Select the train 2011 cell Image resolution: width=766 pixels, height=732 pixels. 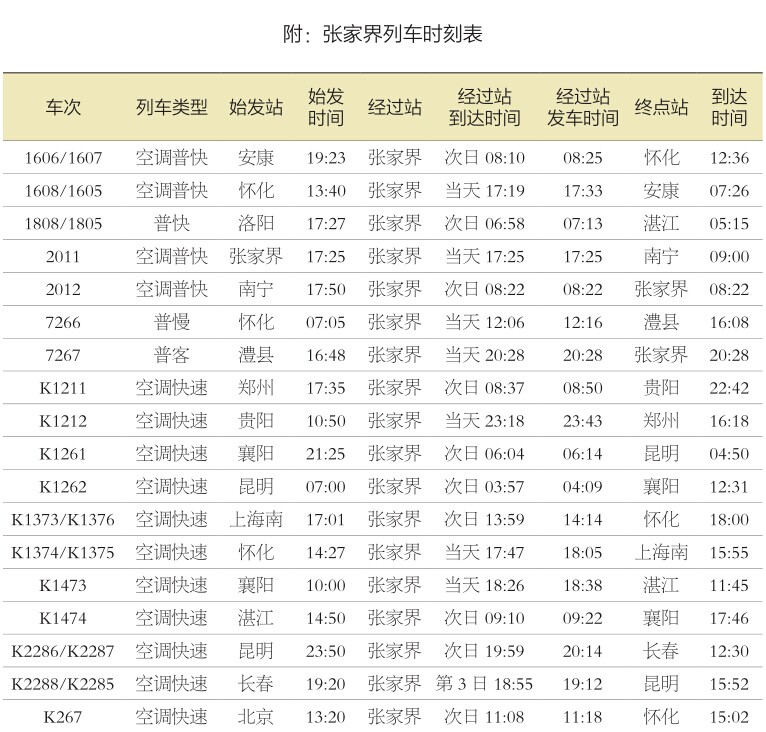click(x=63, y=257)
